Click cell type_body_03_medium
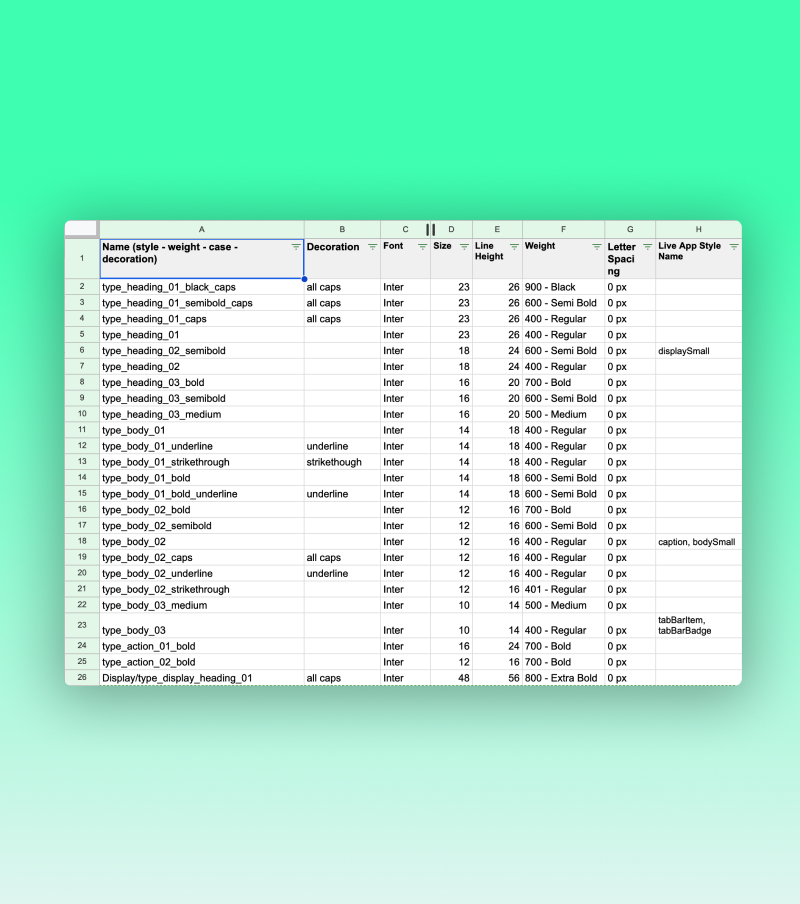Viewport: 800px width, 904px height. (202, 605)
